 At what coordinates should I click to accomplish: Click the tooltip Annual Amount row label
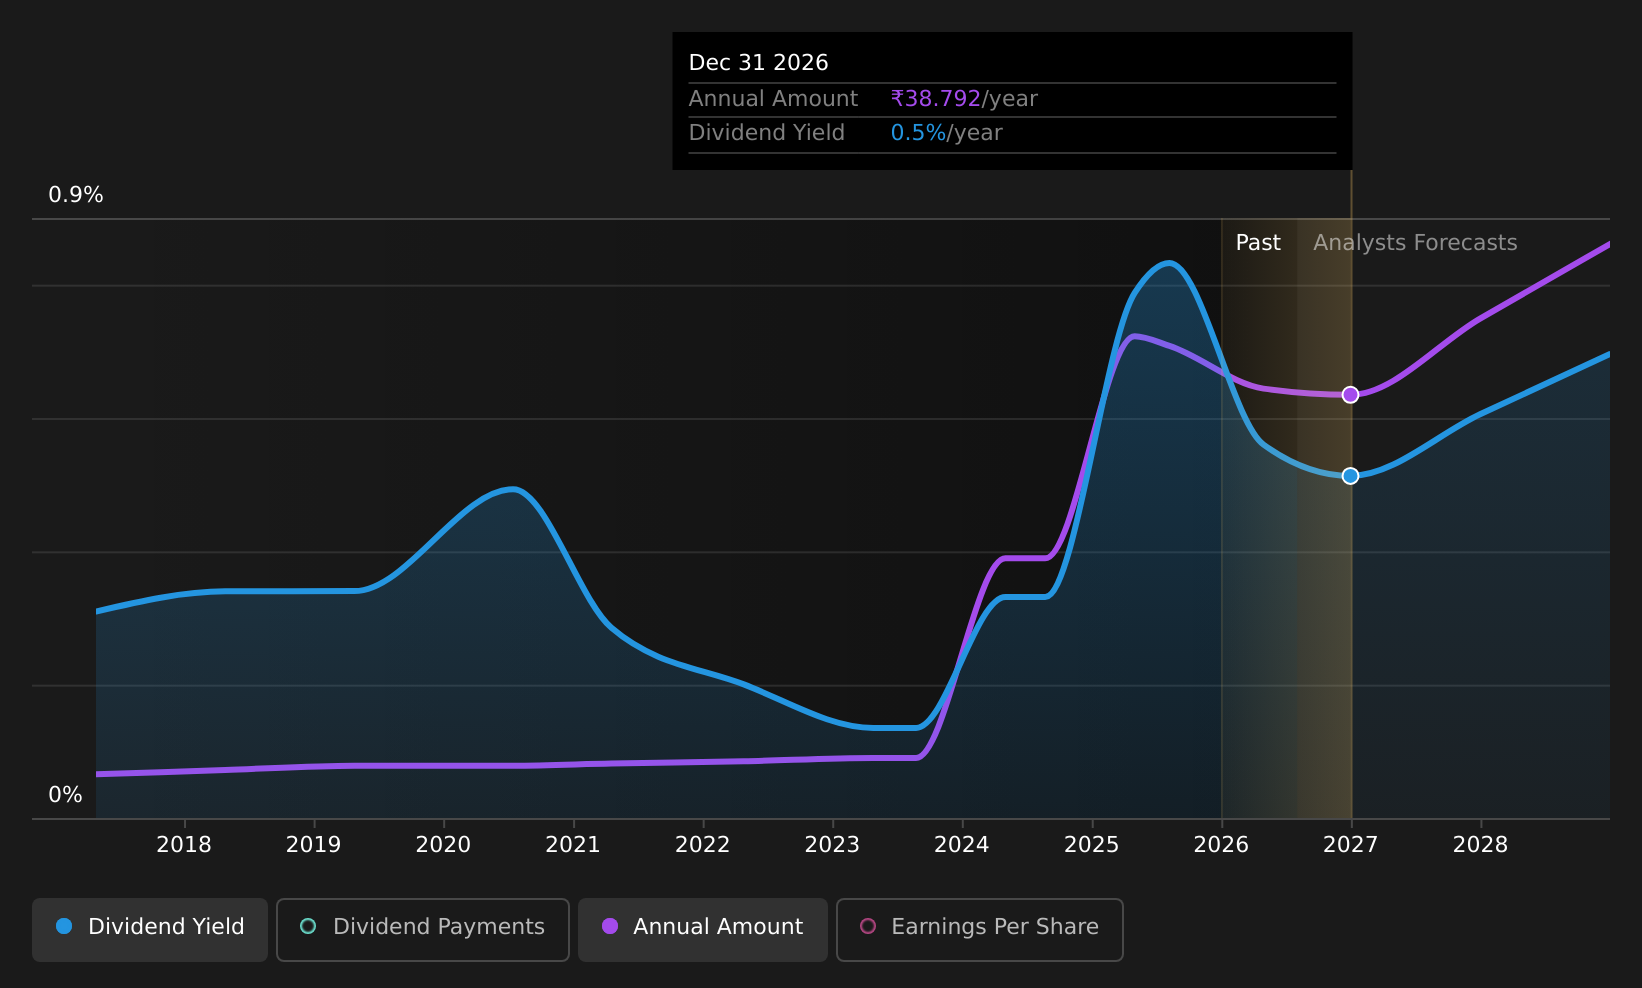point(773,99)
